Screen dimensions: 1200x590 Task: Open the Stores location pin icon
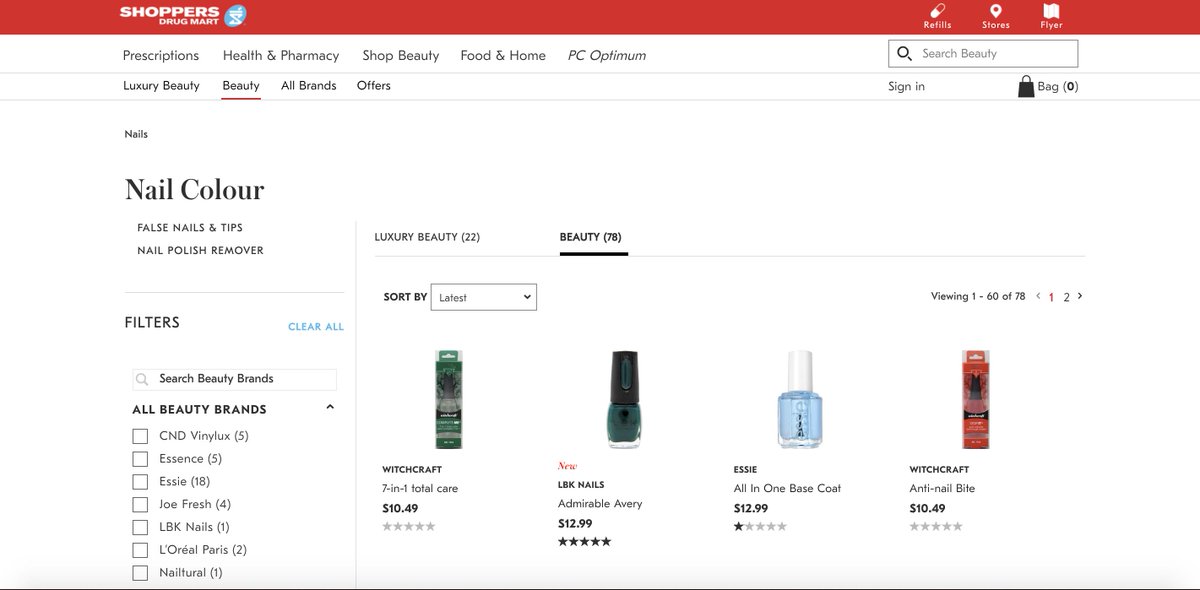(x=995, y=10)
